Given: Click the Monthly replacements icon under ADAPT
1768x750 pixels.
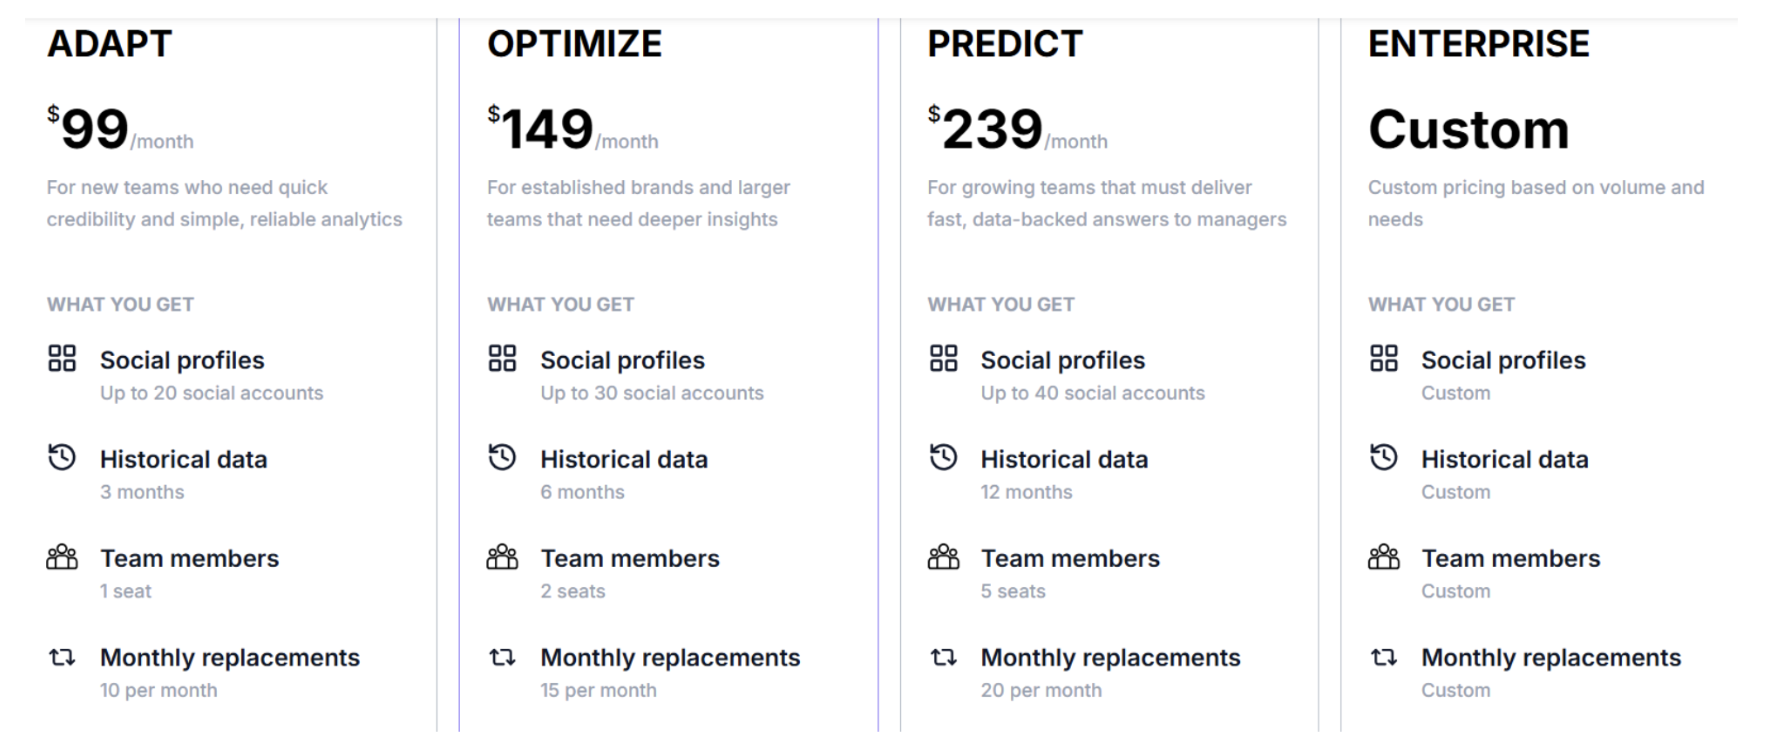Looking at the screenshot, I should [62, 657].
